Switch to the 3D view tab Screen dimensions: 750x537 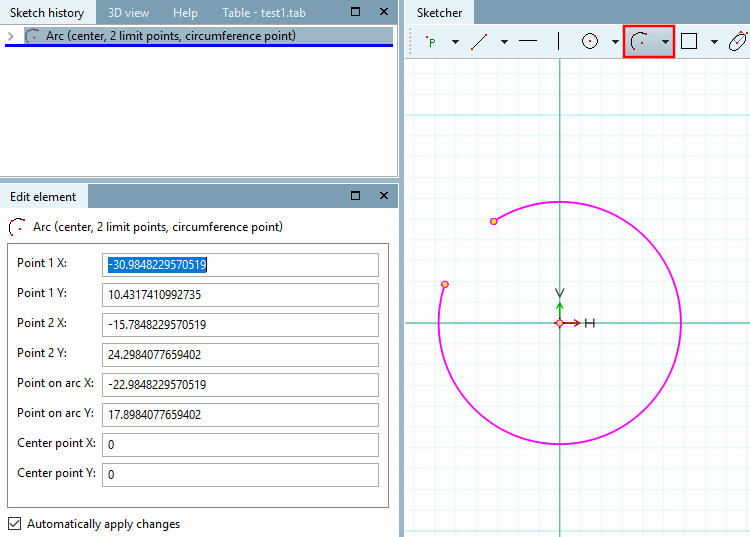pyautogui.click(x=129, y=12)
